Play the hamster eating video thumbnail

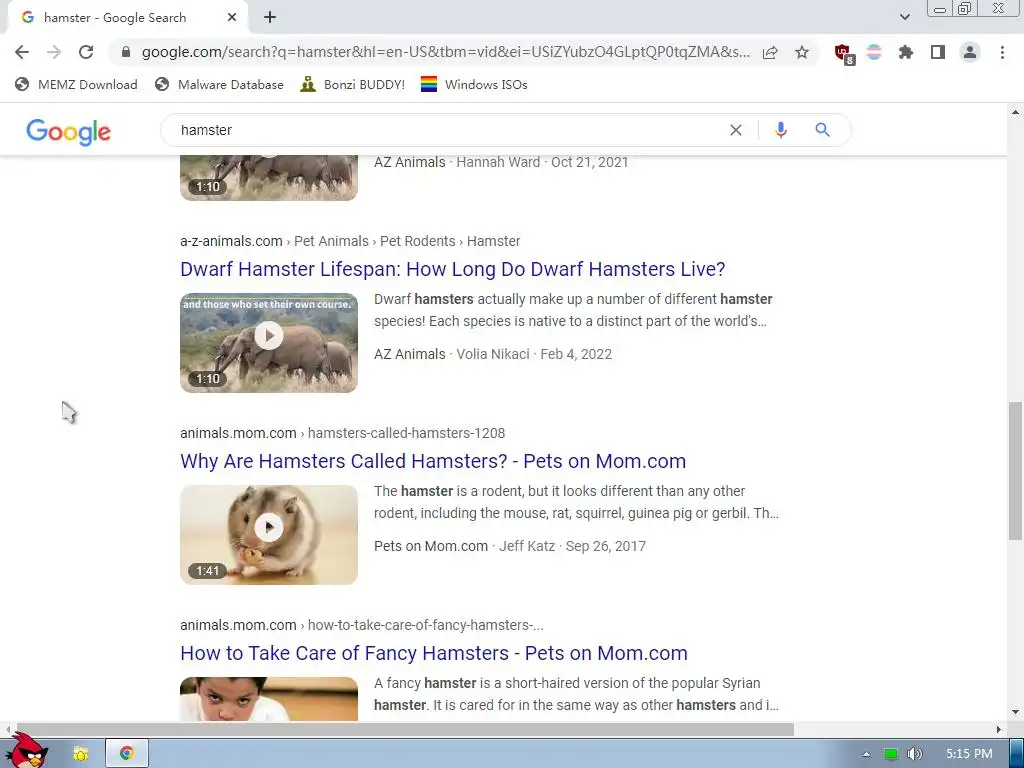(269, 534)
